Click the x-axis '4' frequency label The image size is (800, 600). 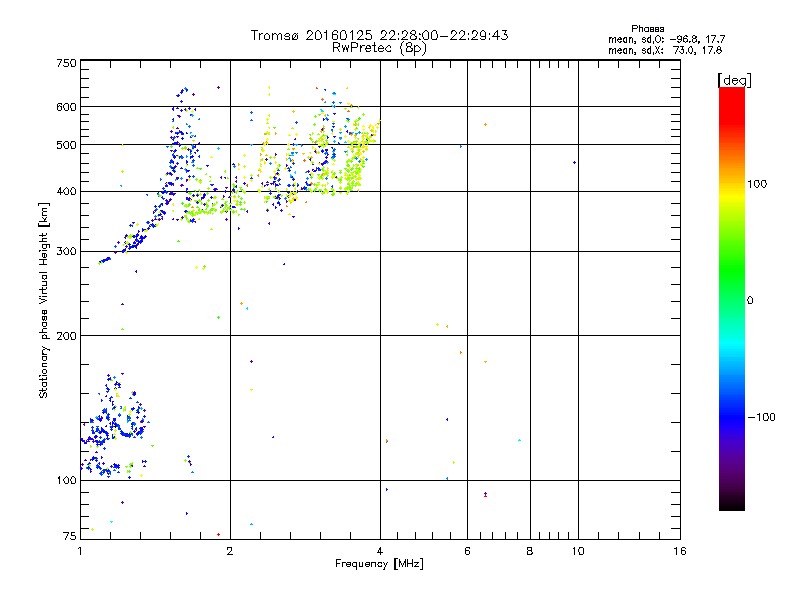tap(380, 551)
